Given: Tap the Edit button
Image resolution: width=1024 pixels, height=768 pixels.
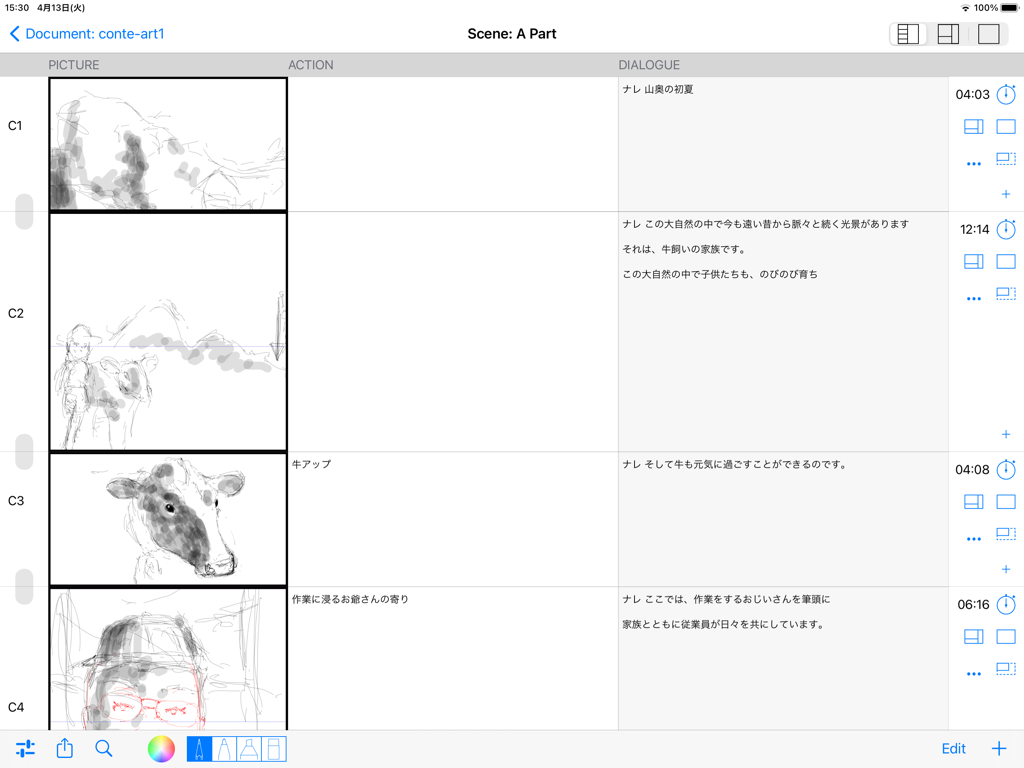Looking at the screenshot, I should 953,748.
